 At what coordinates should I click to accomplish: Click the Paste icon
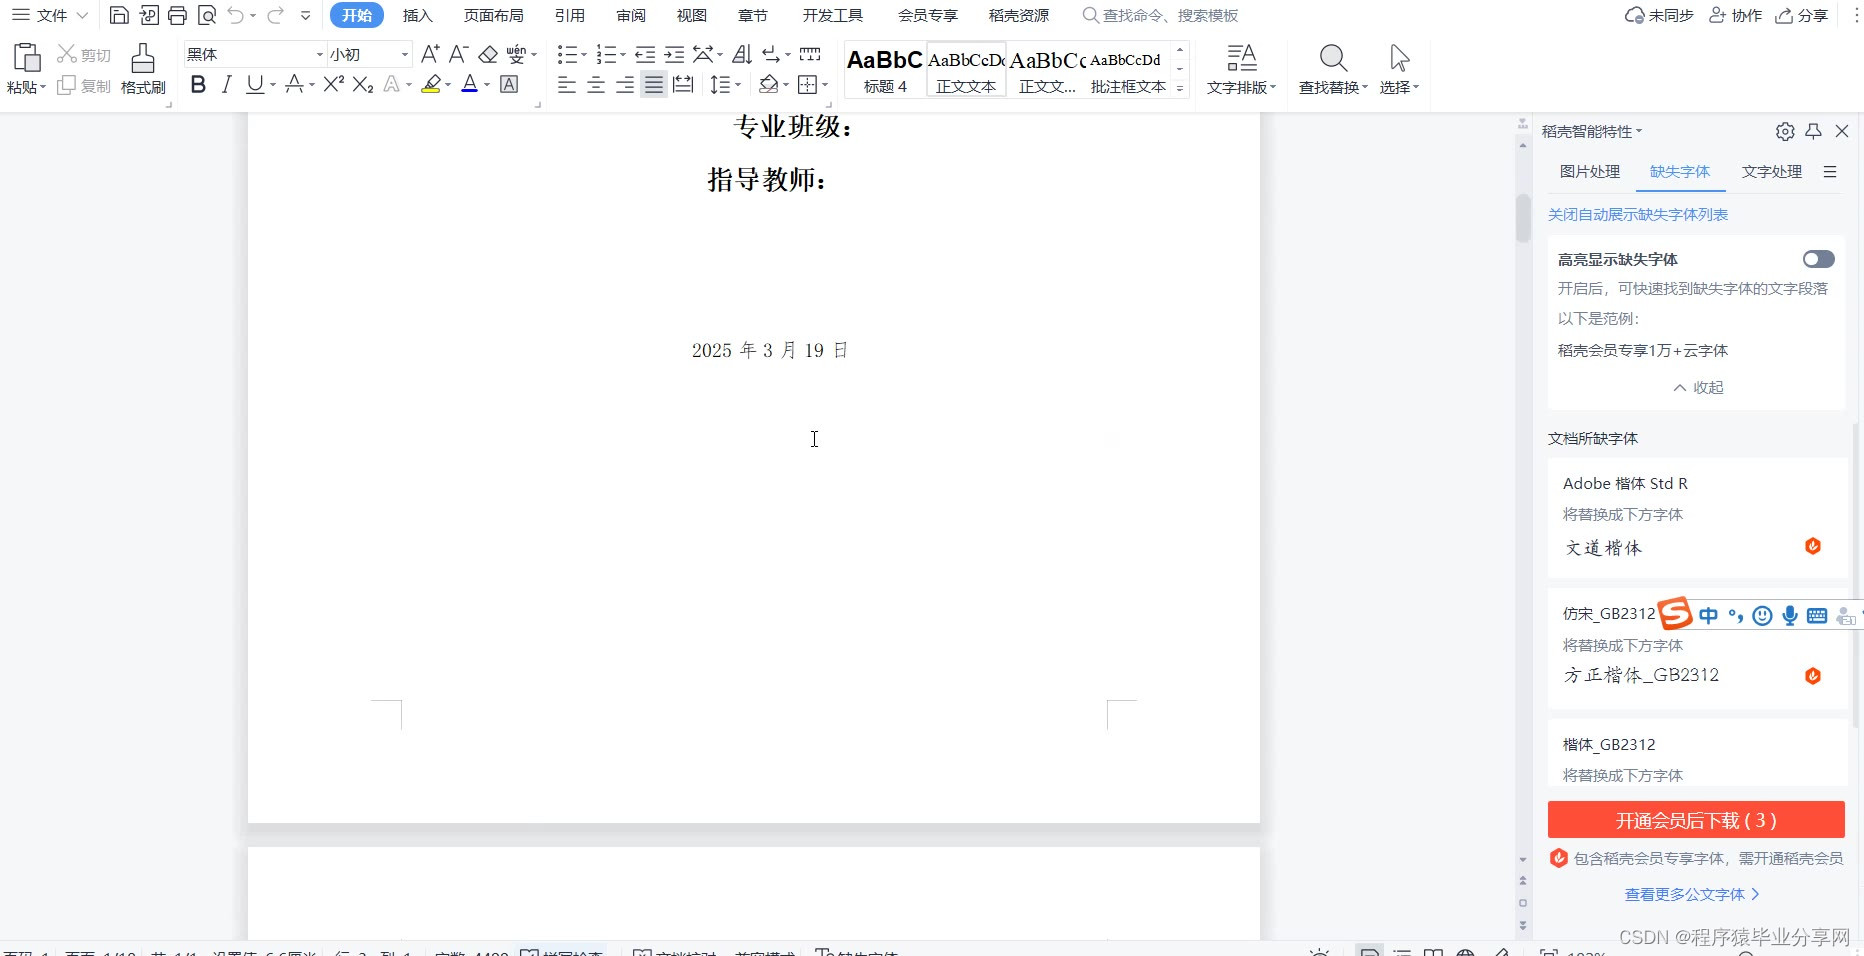pos(26,58)
